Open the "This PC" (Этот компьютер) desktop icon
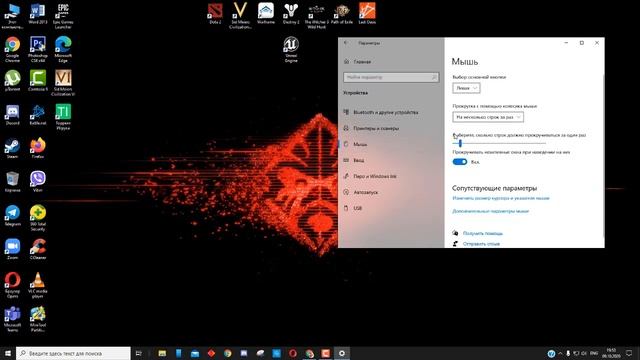The height and width of the screenshot is (360, 640). [x=12, y=16]
